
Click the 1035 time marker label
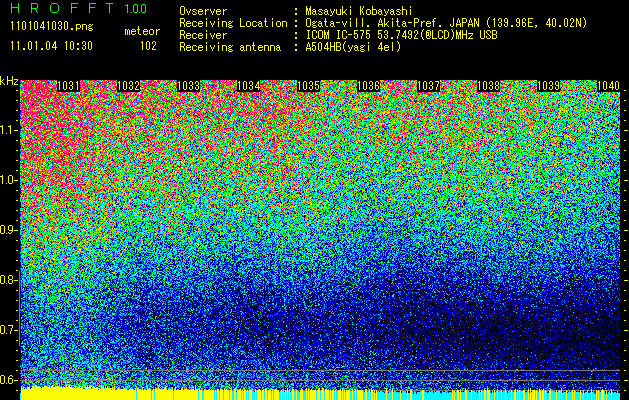point(308,86)
